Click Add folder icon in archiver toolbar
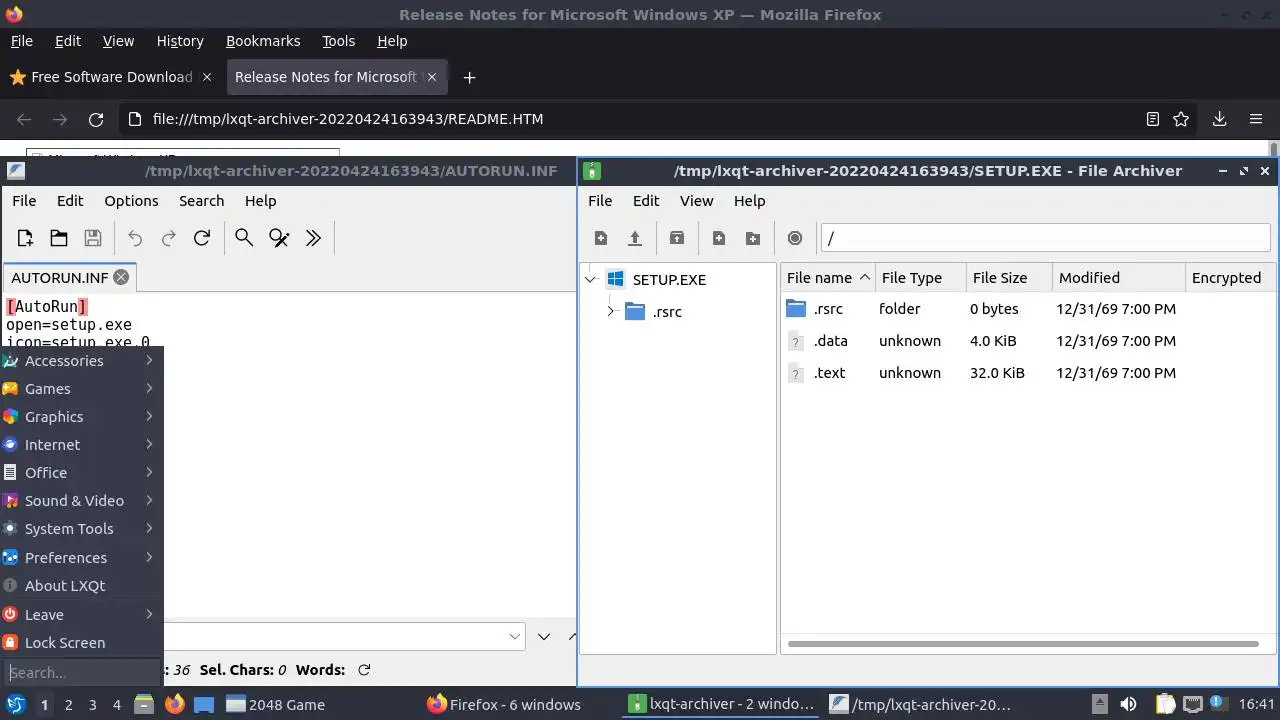Viewport: 1280px width, 720px height. (x=753, y=238)
